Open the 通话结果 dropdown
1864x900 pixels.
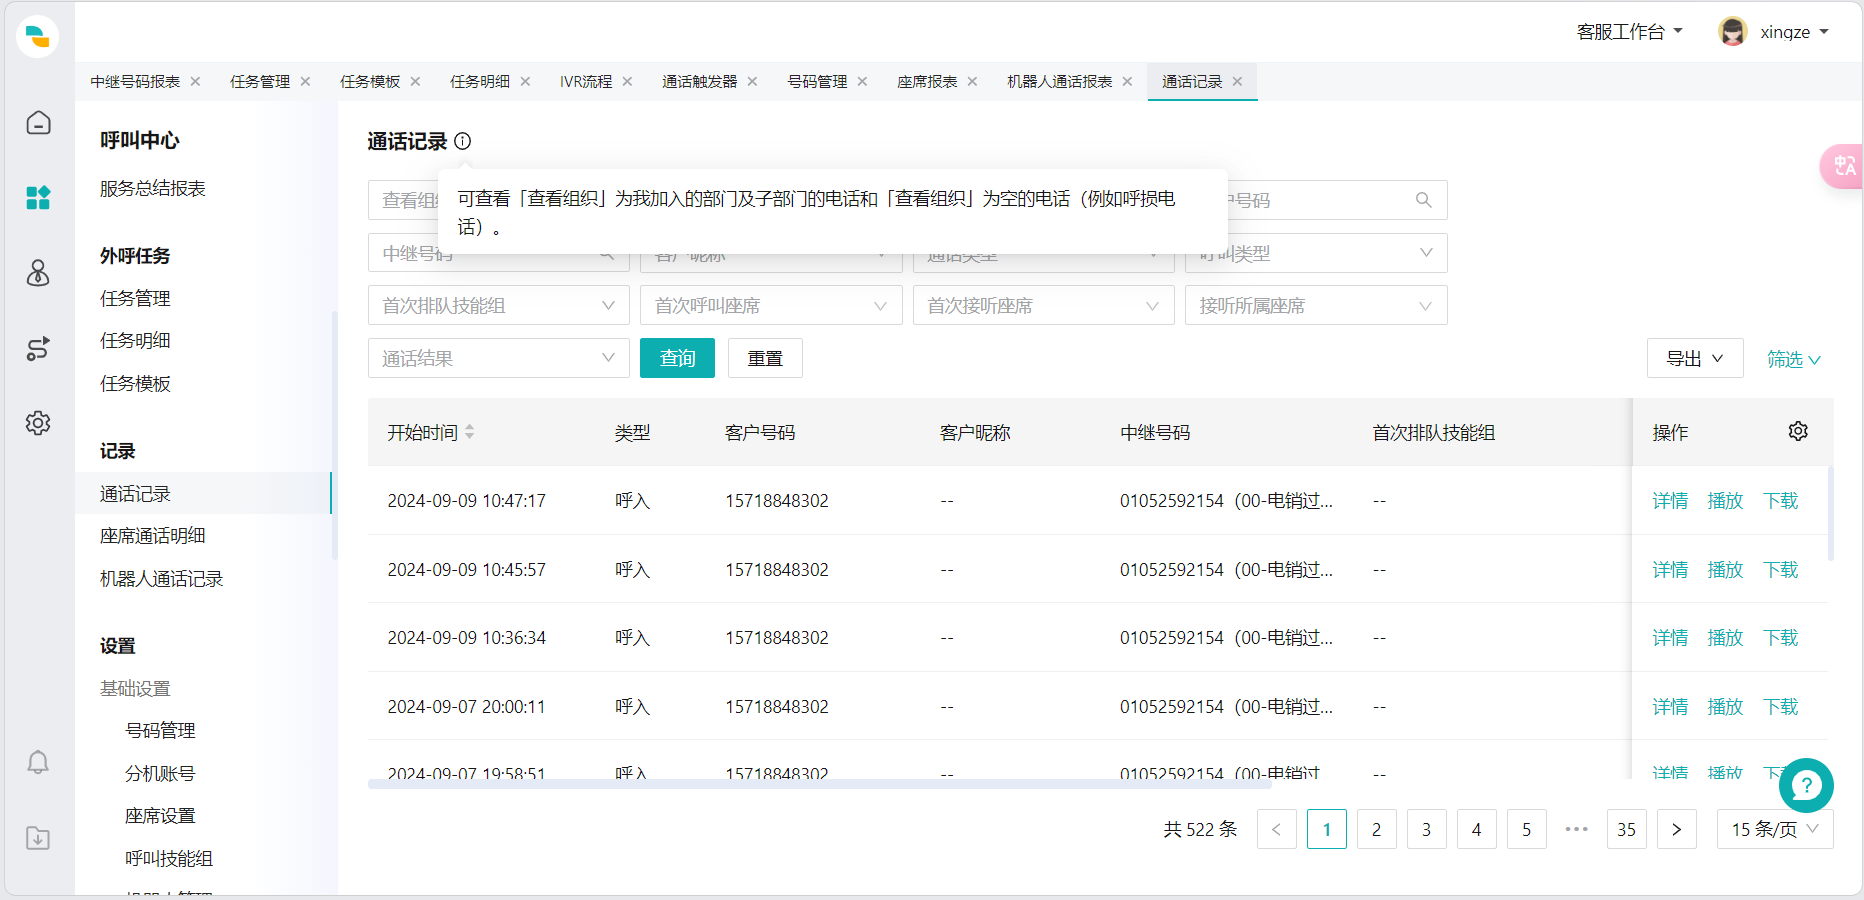[x=498, y=358]
